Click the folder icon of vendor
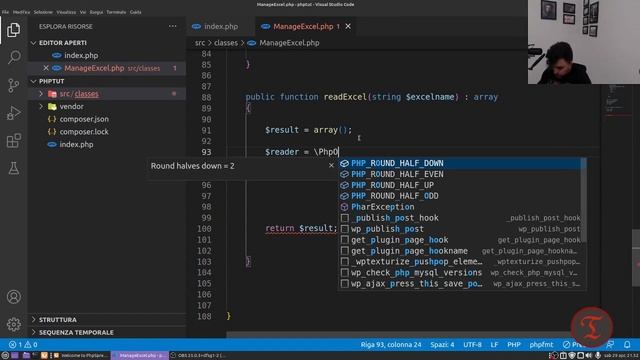 pos(52,106)
